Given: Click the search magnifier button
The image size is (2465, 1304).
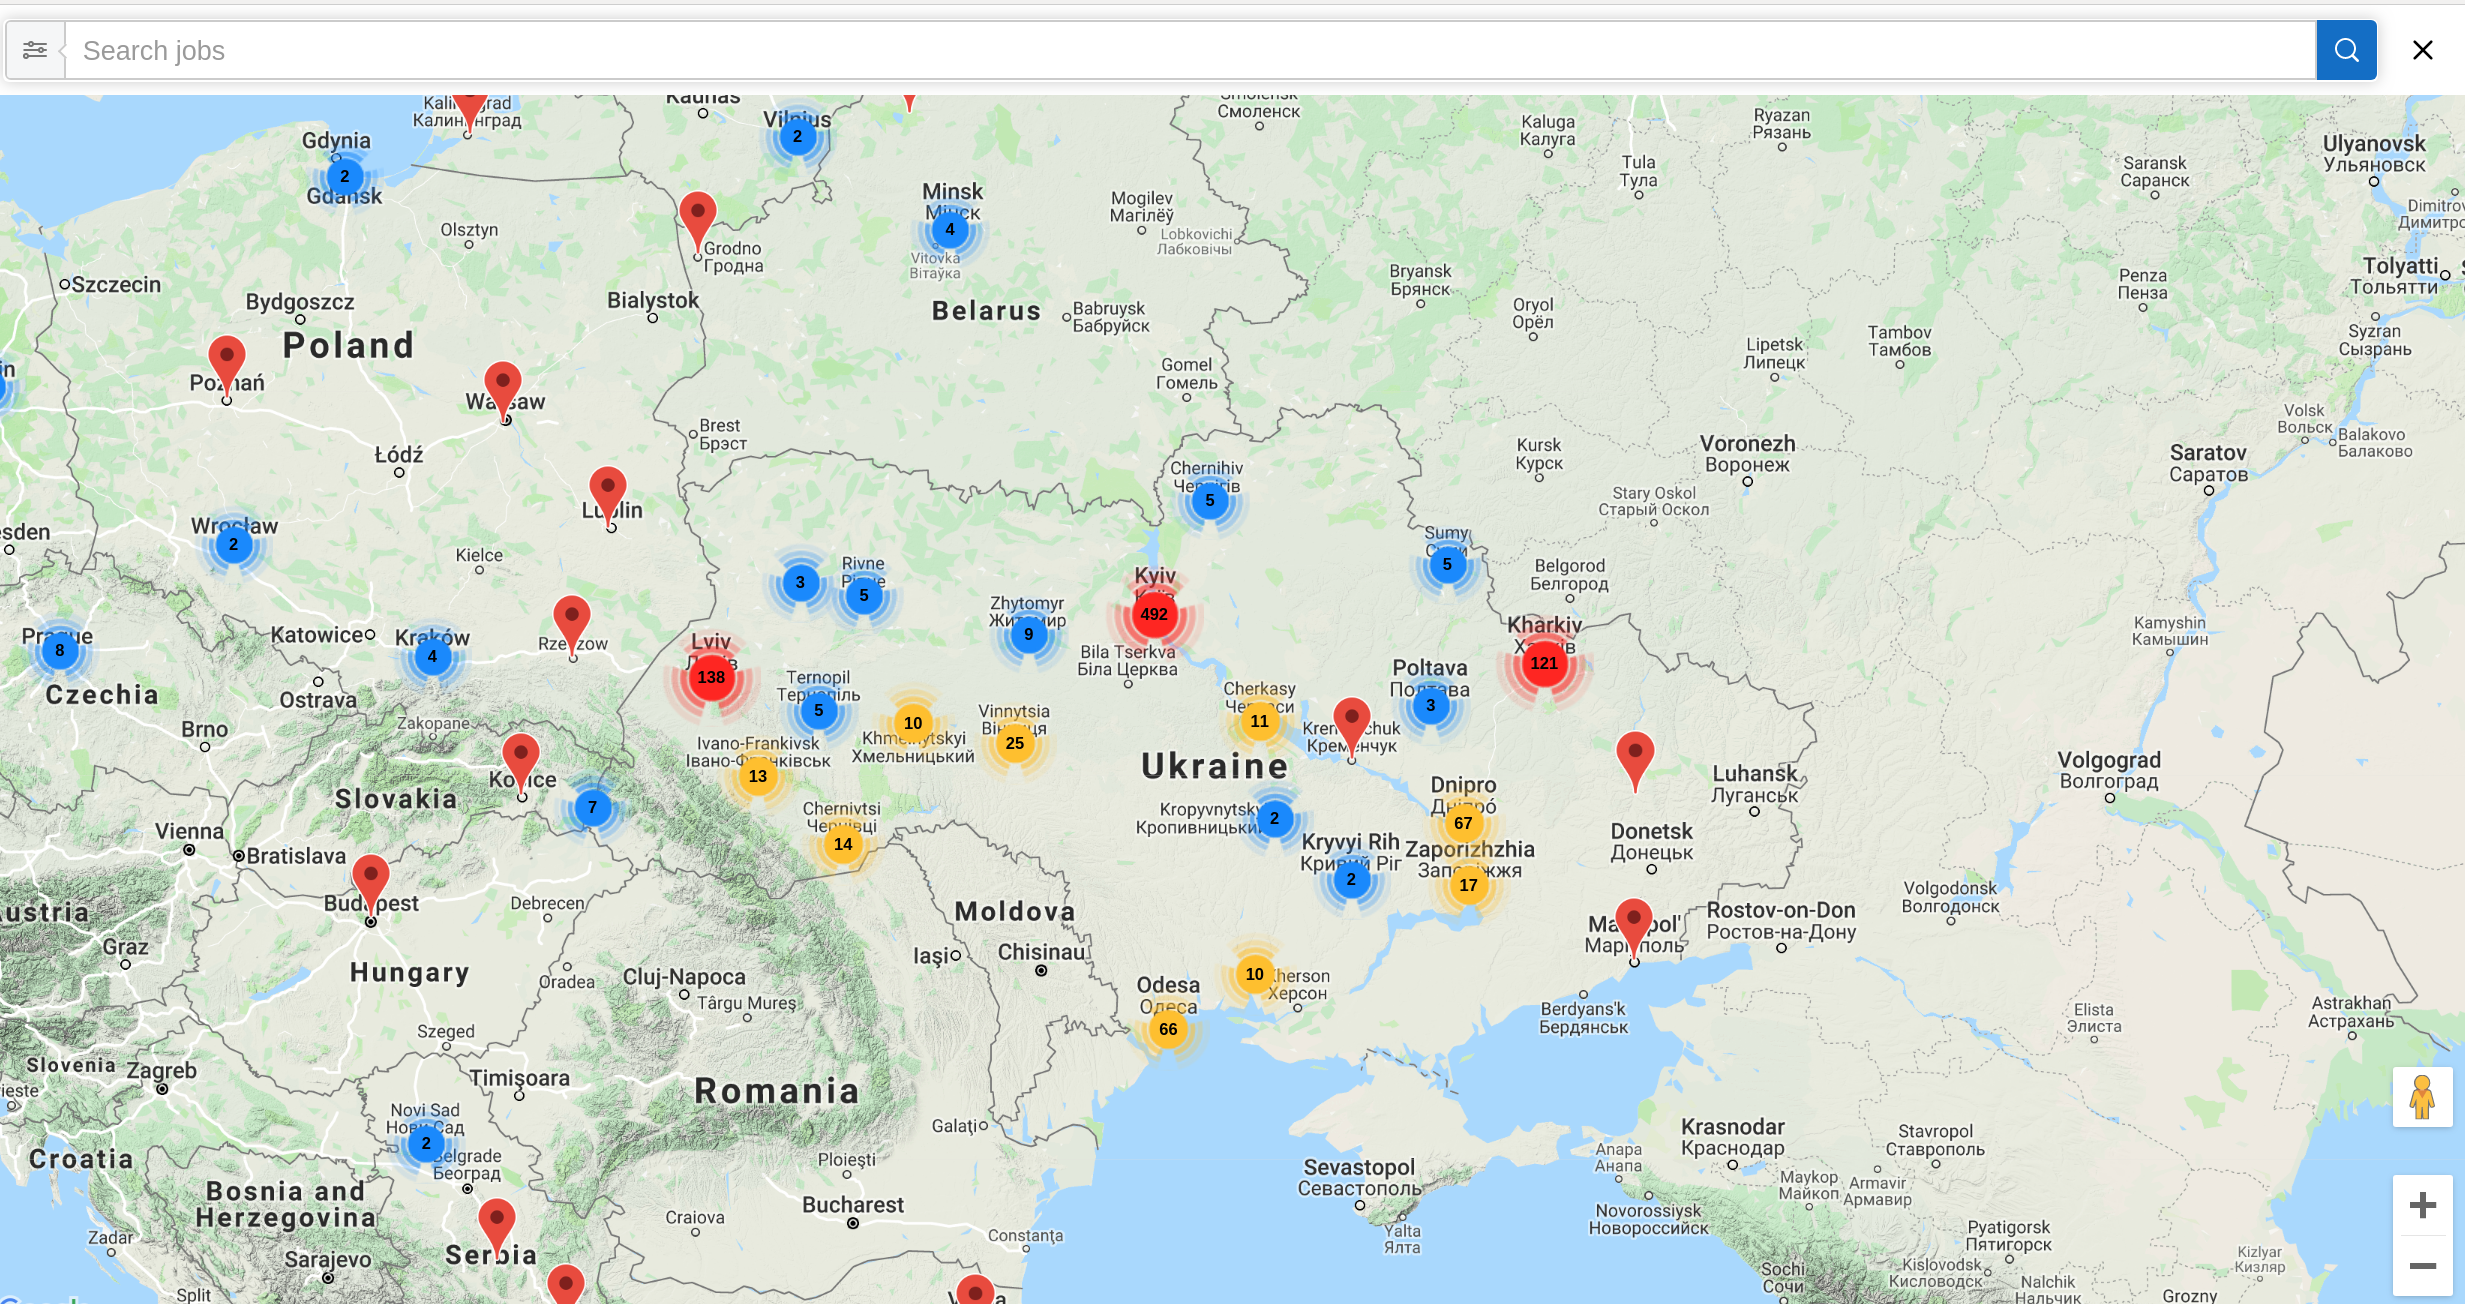Looking at the screenshot, I should click(2345, 50).
